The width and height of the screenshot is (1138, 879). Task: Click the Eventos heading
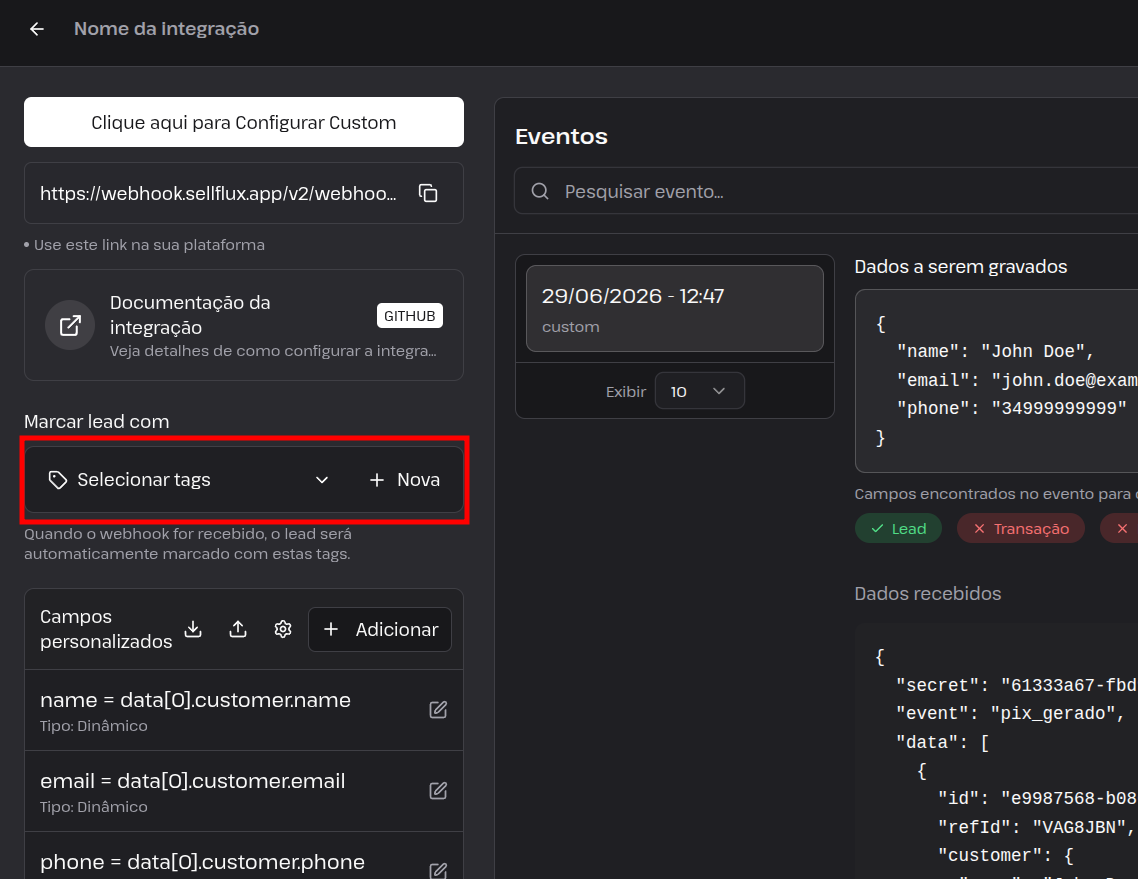(x=561, y=136)
